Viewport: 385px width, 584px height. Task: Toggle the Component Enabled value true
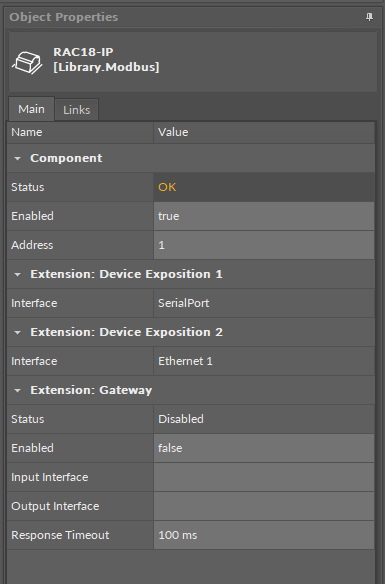264,216
